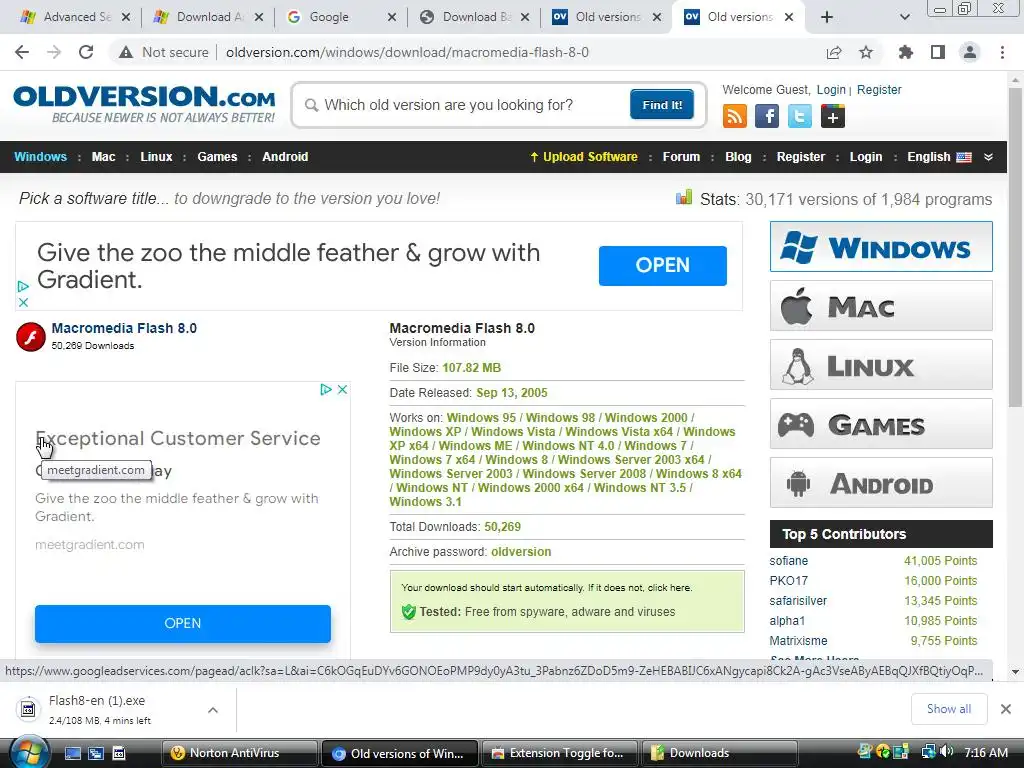Expand the English language dropdown
1024x768 pixels.
988,157
